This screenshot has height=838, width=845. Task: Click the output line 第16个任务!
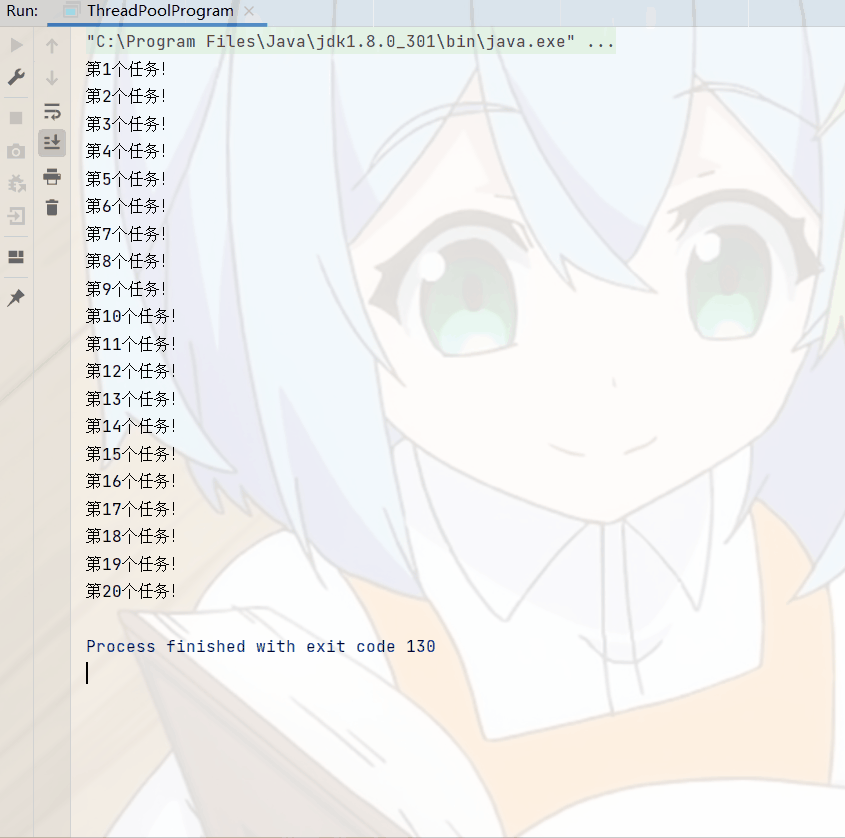131,481
